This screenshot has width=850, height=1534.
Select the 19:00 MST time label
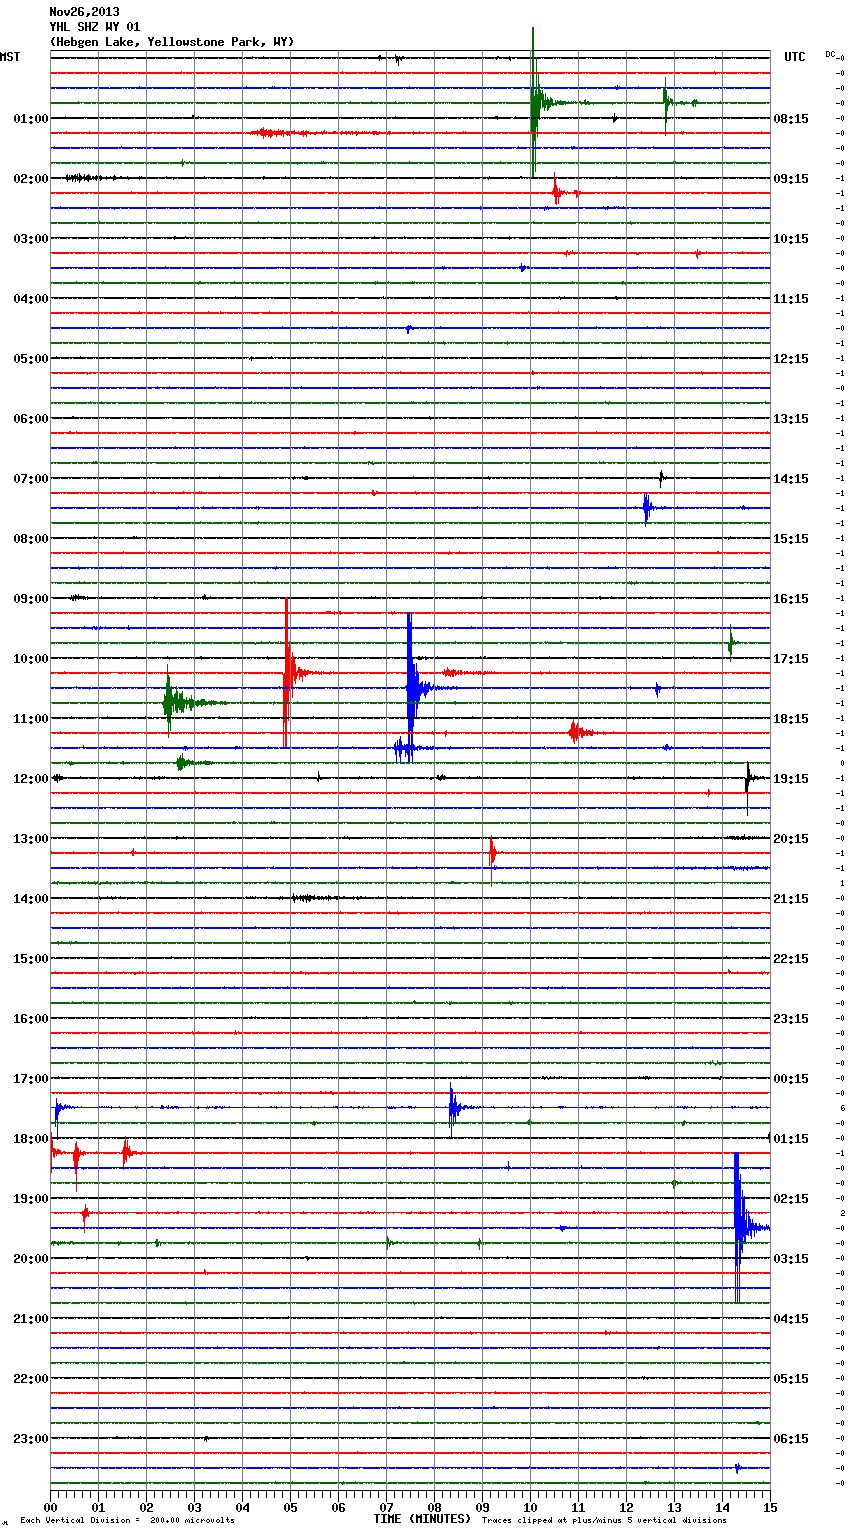[31, 1198]
